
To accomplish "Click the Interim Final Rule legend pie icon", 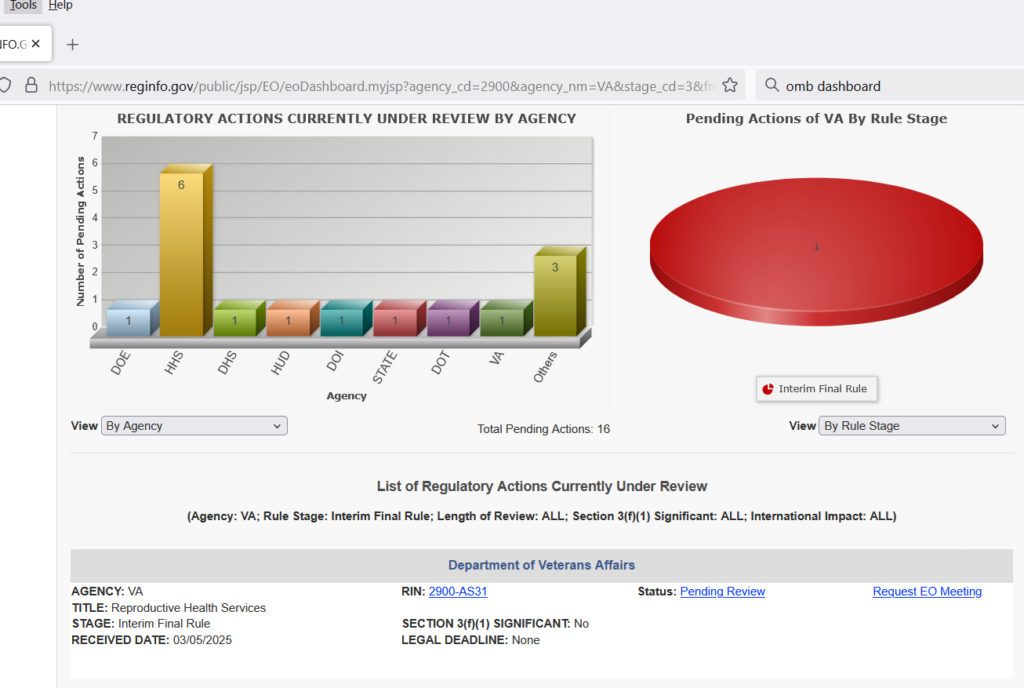I will pos(768,389).
